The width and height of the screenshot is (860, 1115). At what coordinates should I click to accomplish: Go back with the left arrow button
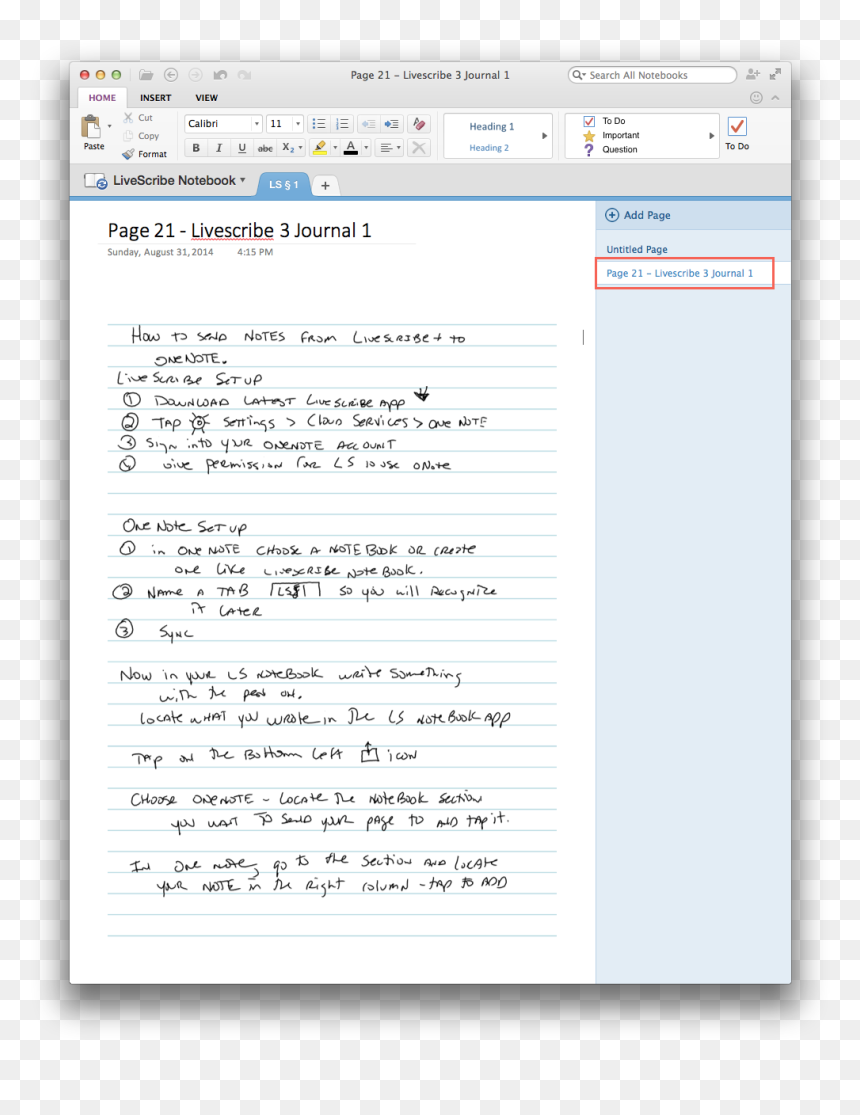coord(171,75)
